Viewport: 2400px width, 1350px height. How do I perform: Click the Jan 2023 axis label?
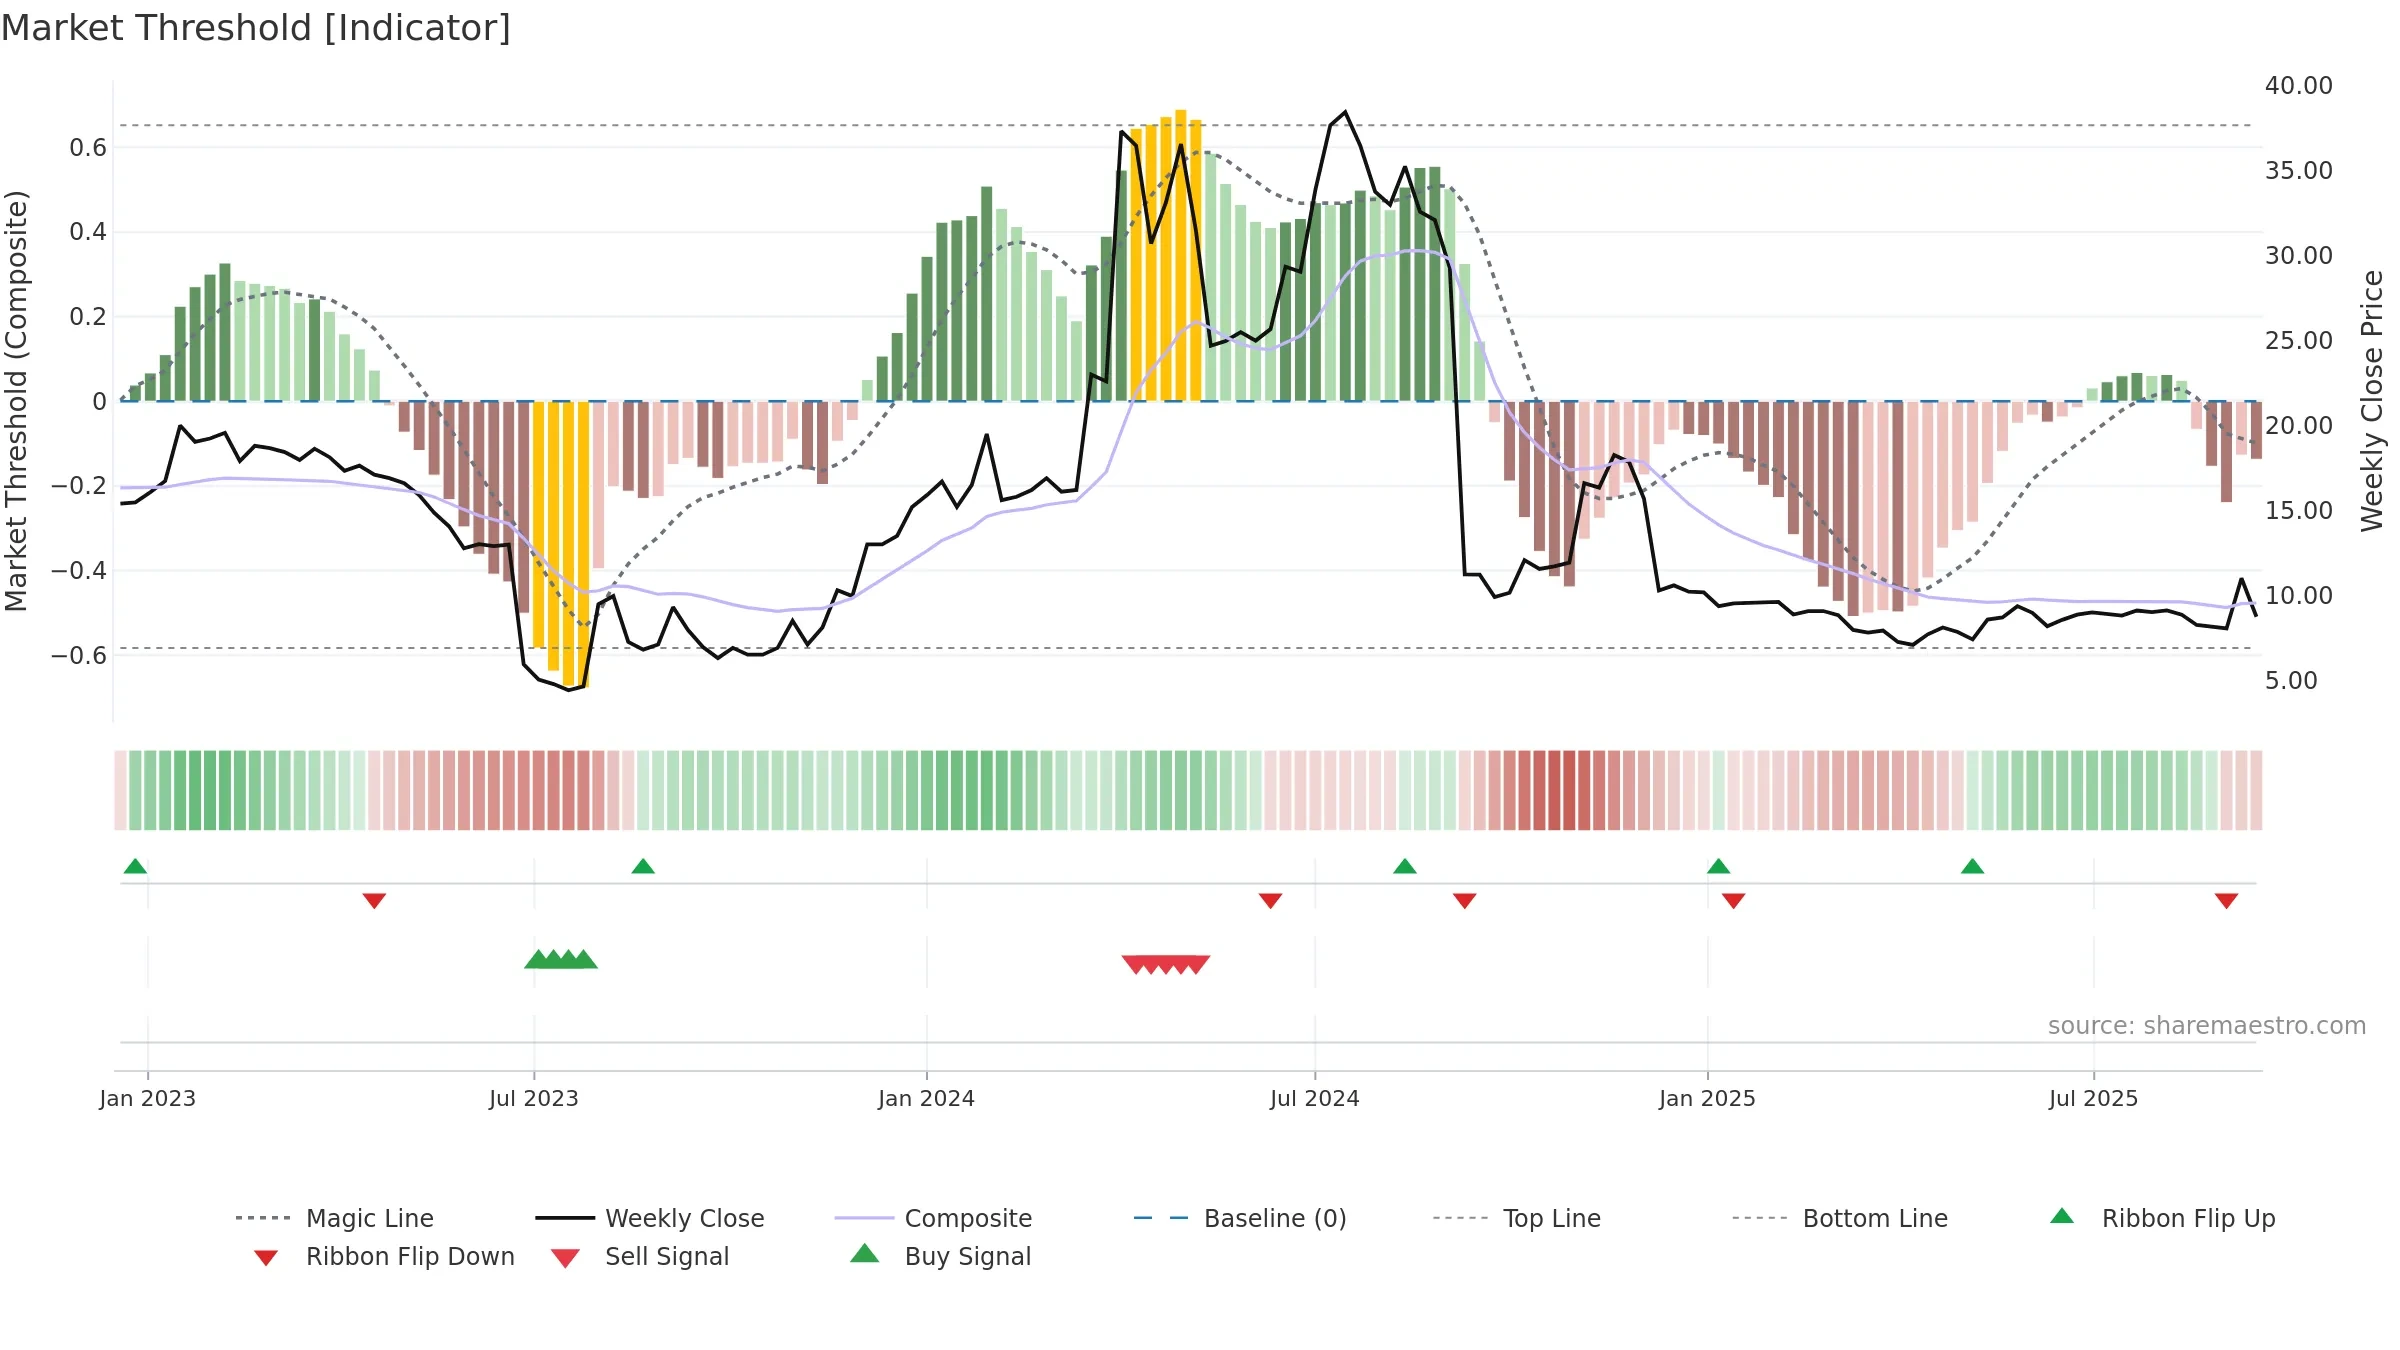pos(148,1098)
